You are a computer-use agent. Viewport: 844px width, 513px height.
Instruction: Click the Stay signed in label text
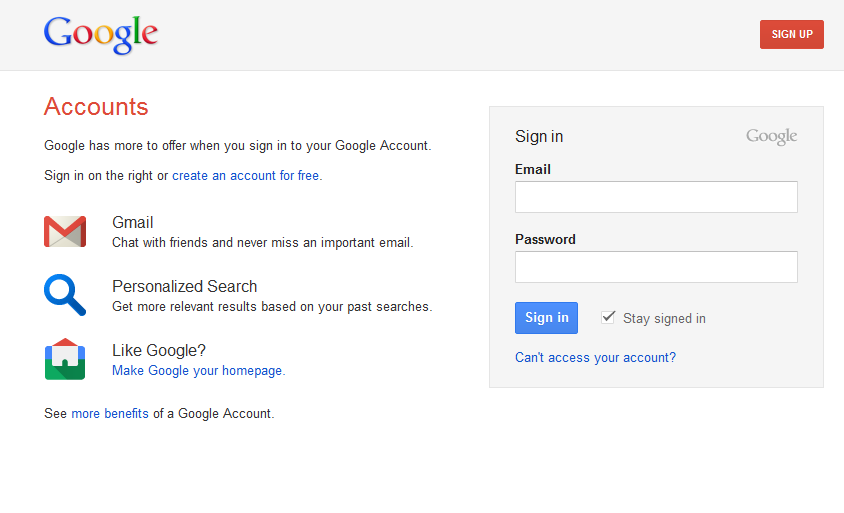pyautogui.click(x=664, y=319)
